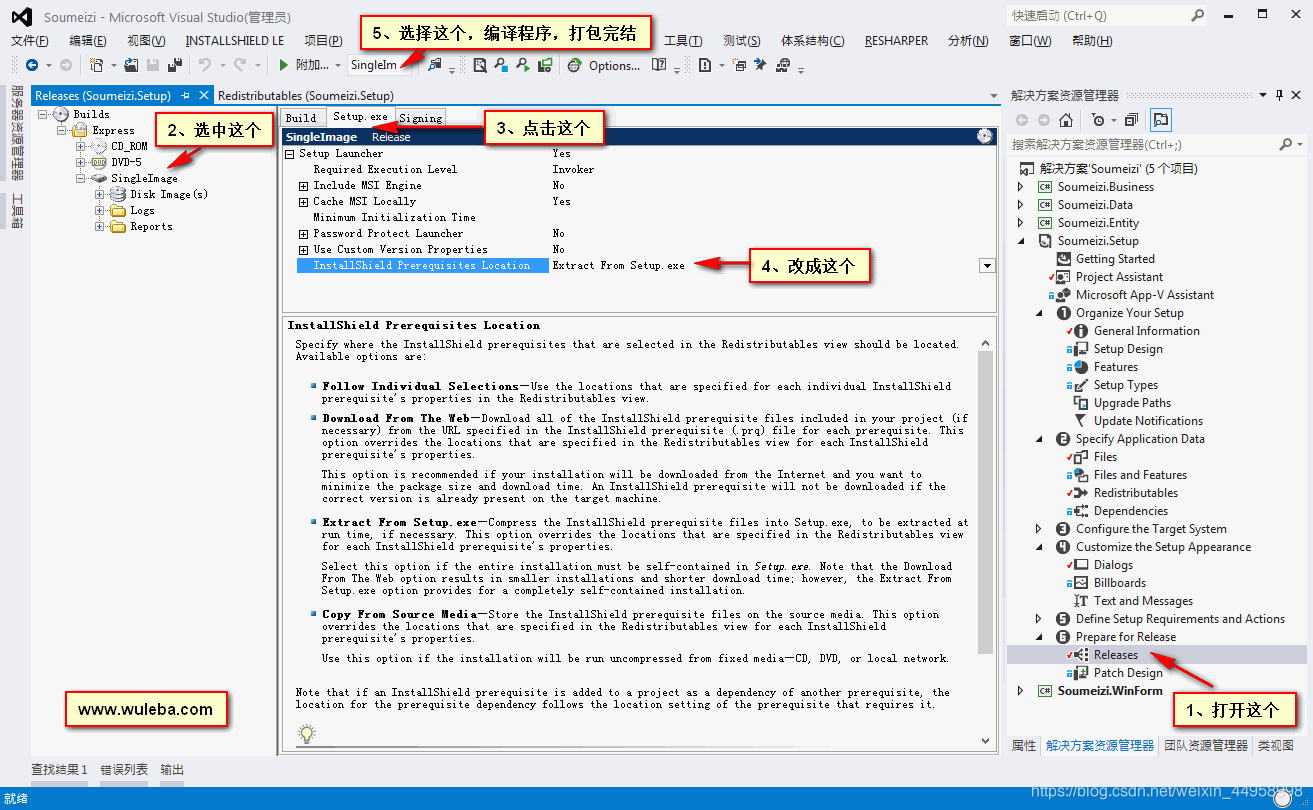Viewport: 1313px width, 810px height.
Task: Open the 测试(S) menu
Action: (741, 40)
